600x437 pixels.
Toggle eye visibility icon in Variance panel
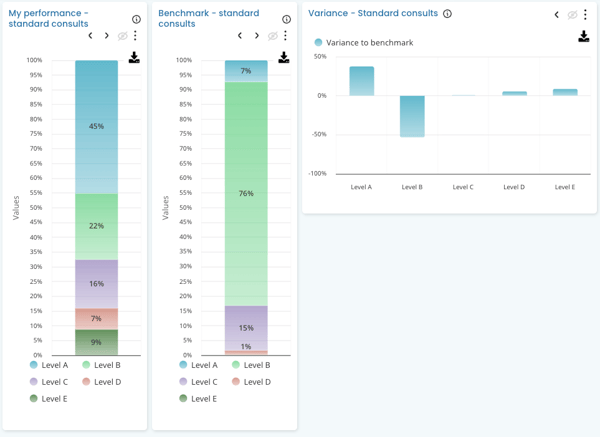point(572,15)
